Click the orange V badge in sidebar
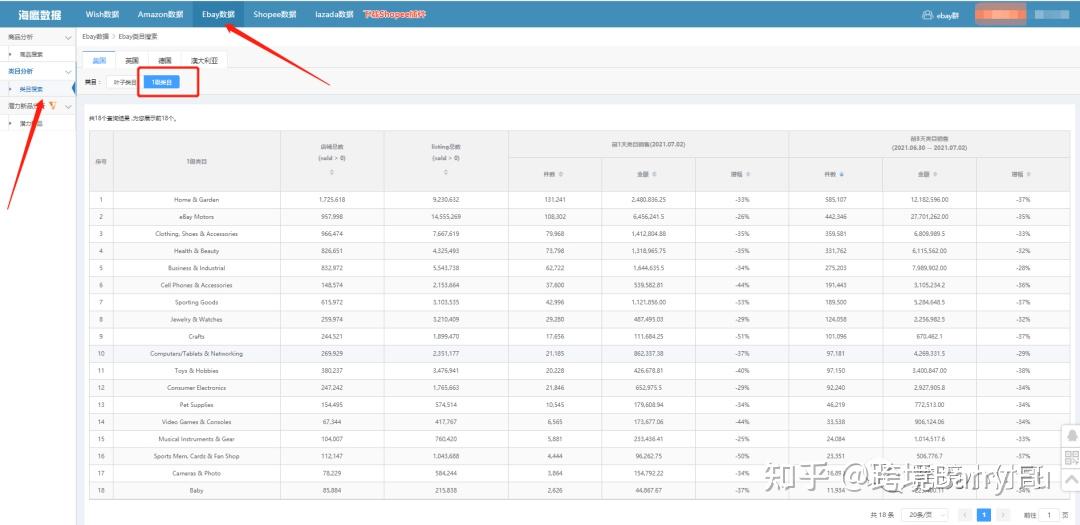Viewport: 1080px width, 525px height. (53, 105)
